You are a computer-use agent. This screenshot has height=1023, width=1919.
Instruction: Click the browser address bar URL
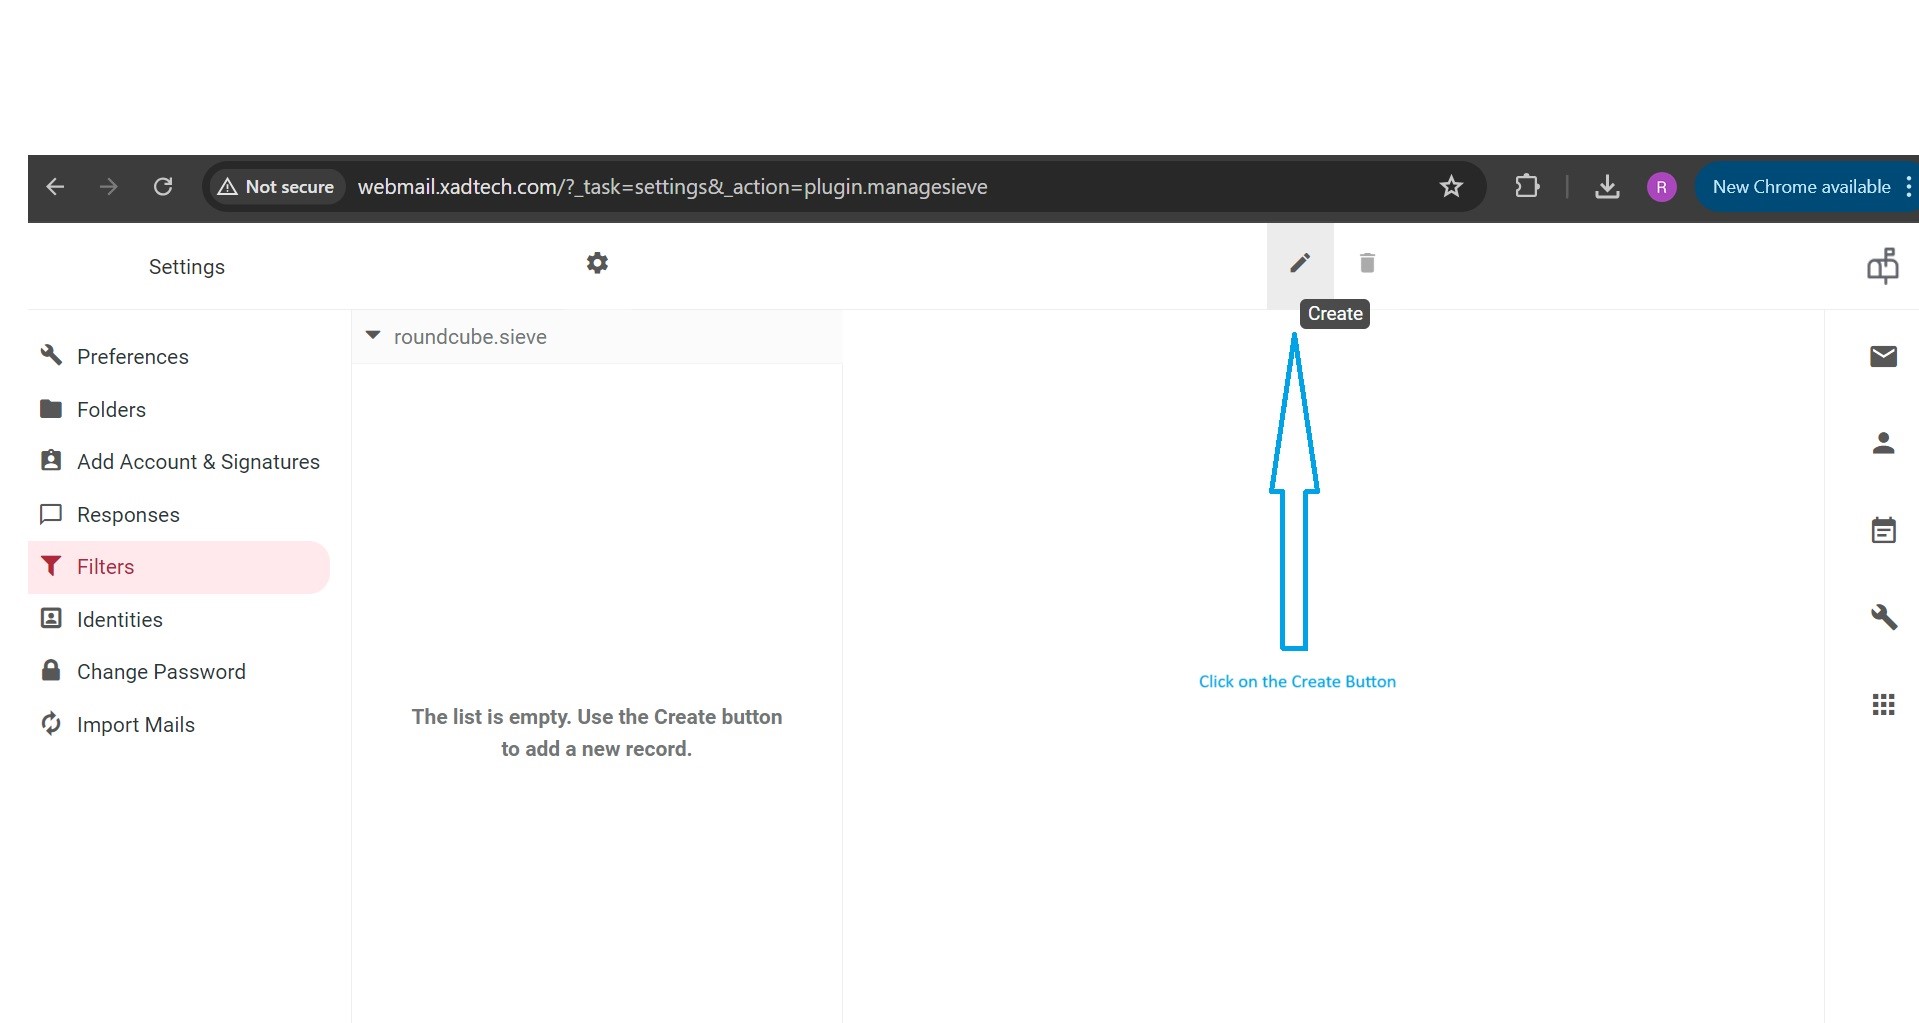[672, 187]
